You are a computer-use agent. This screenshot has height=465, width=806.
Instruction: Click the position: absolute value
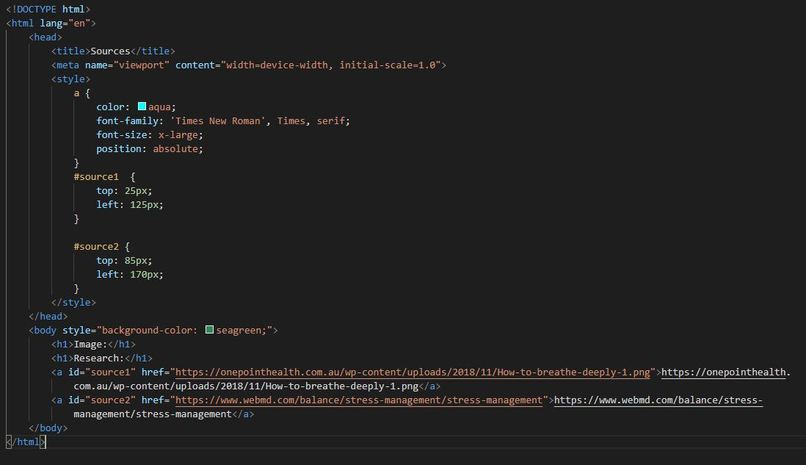tap(175, 148)
